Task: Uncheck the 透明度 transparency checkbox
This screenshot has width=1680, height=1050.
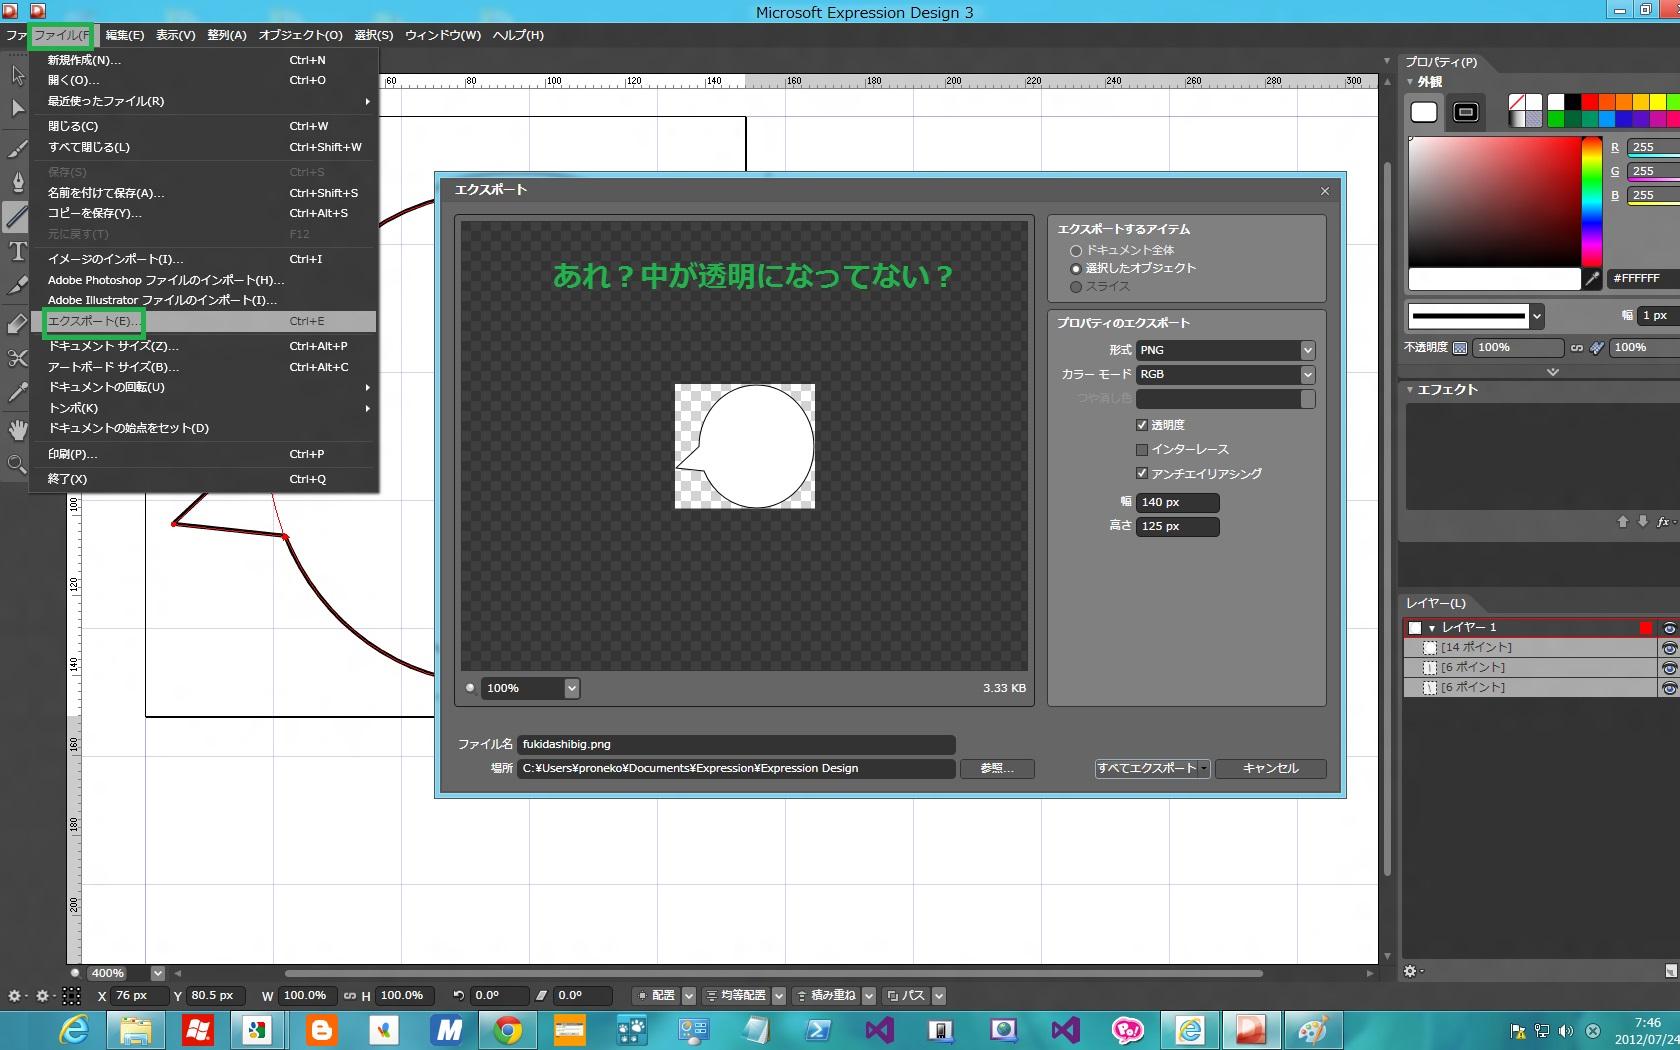Action: click(1141, 425)
